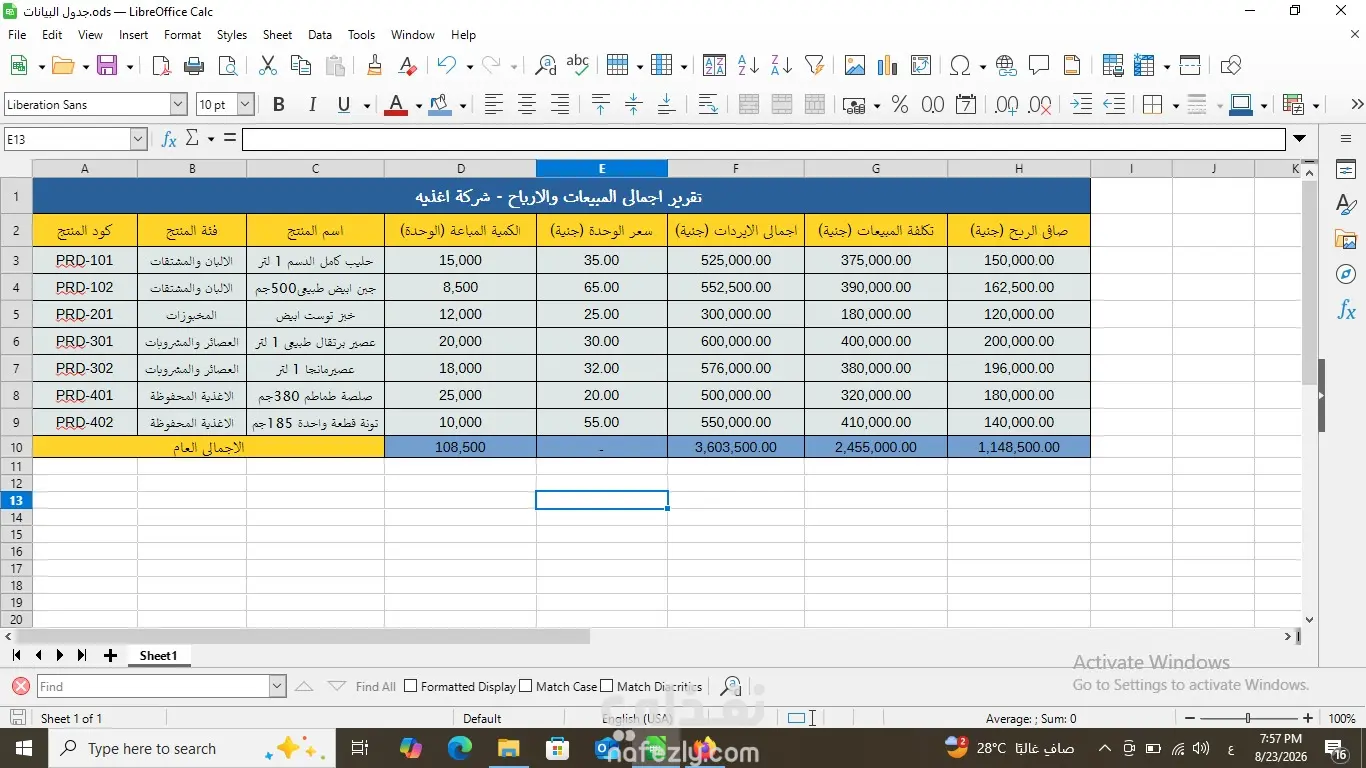Open the Format menu
Viewport: 1366px width, 768px height.
(x=182, y=35)
